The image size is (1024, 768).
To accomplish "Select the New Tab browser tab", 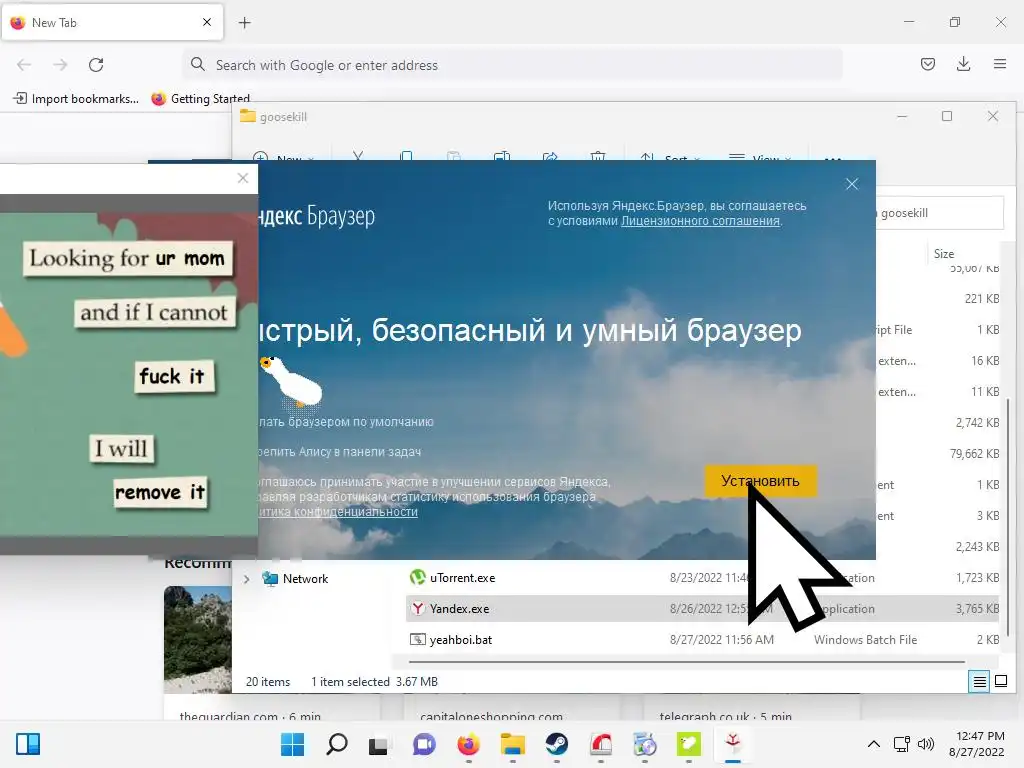I will point(112,22).
